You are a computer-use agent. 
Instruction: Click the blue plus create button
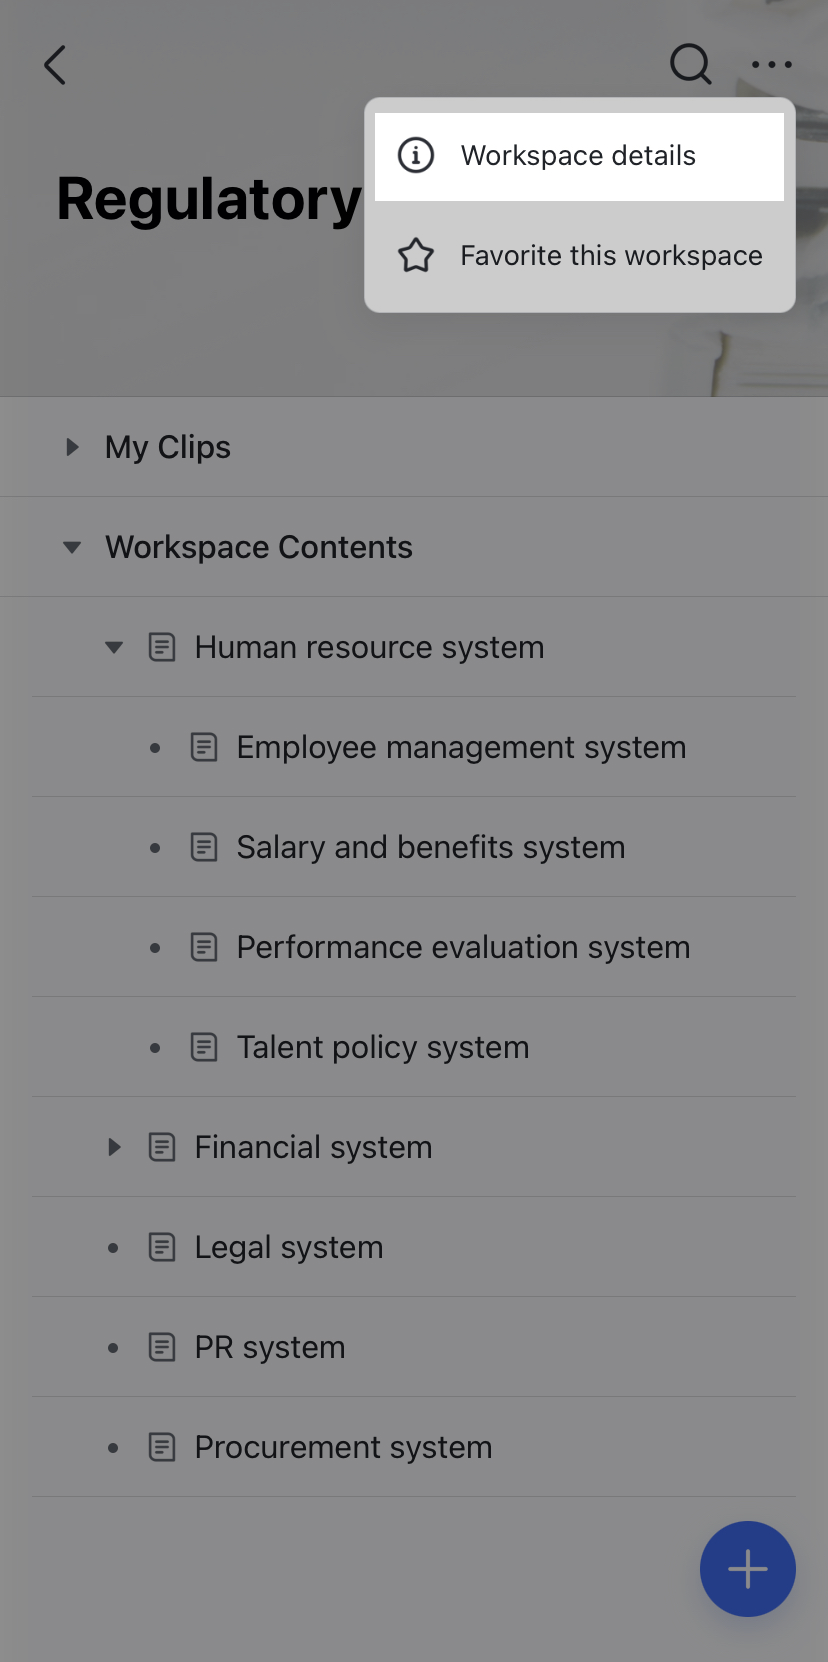click(747, 1568)
